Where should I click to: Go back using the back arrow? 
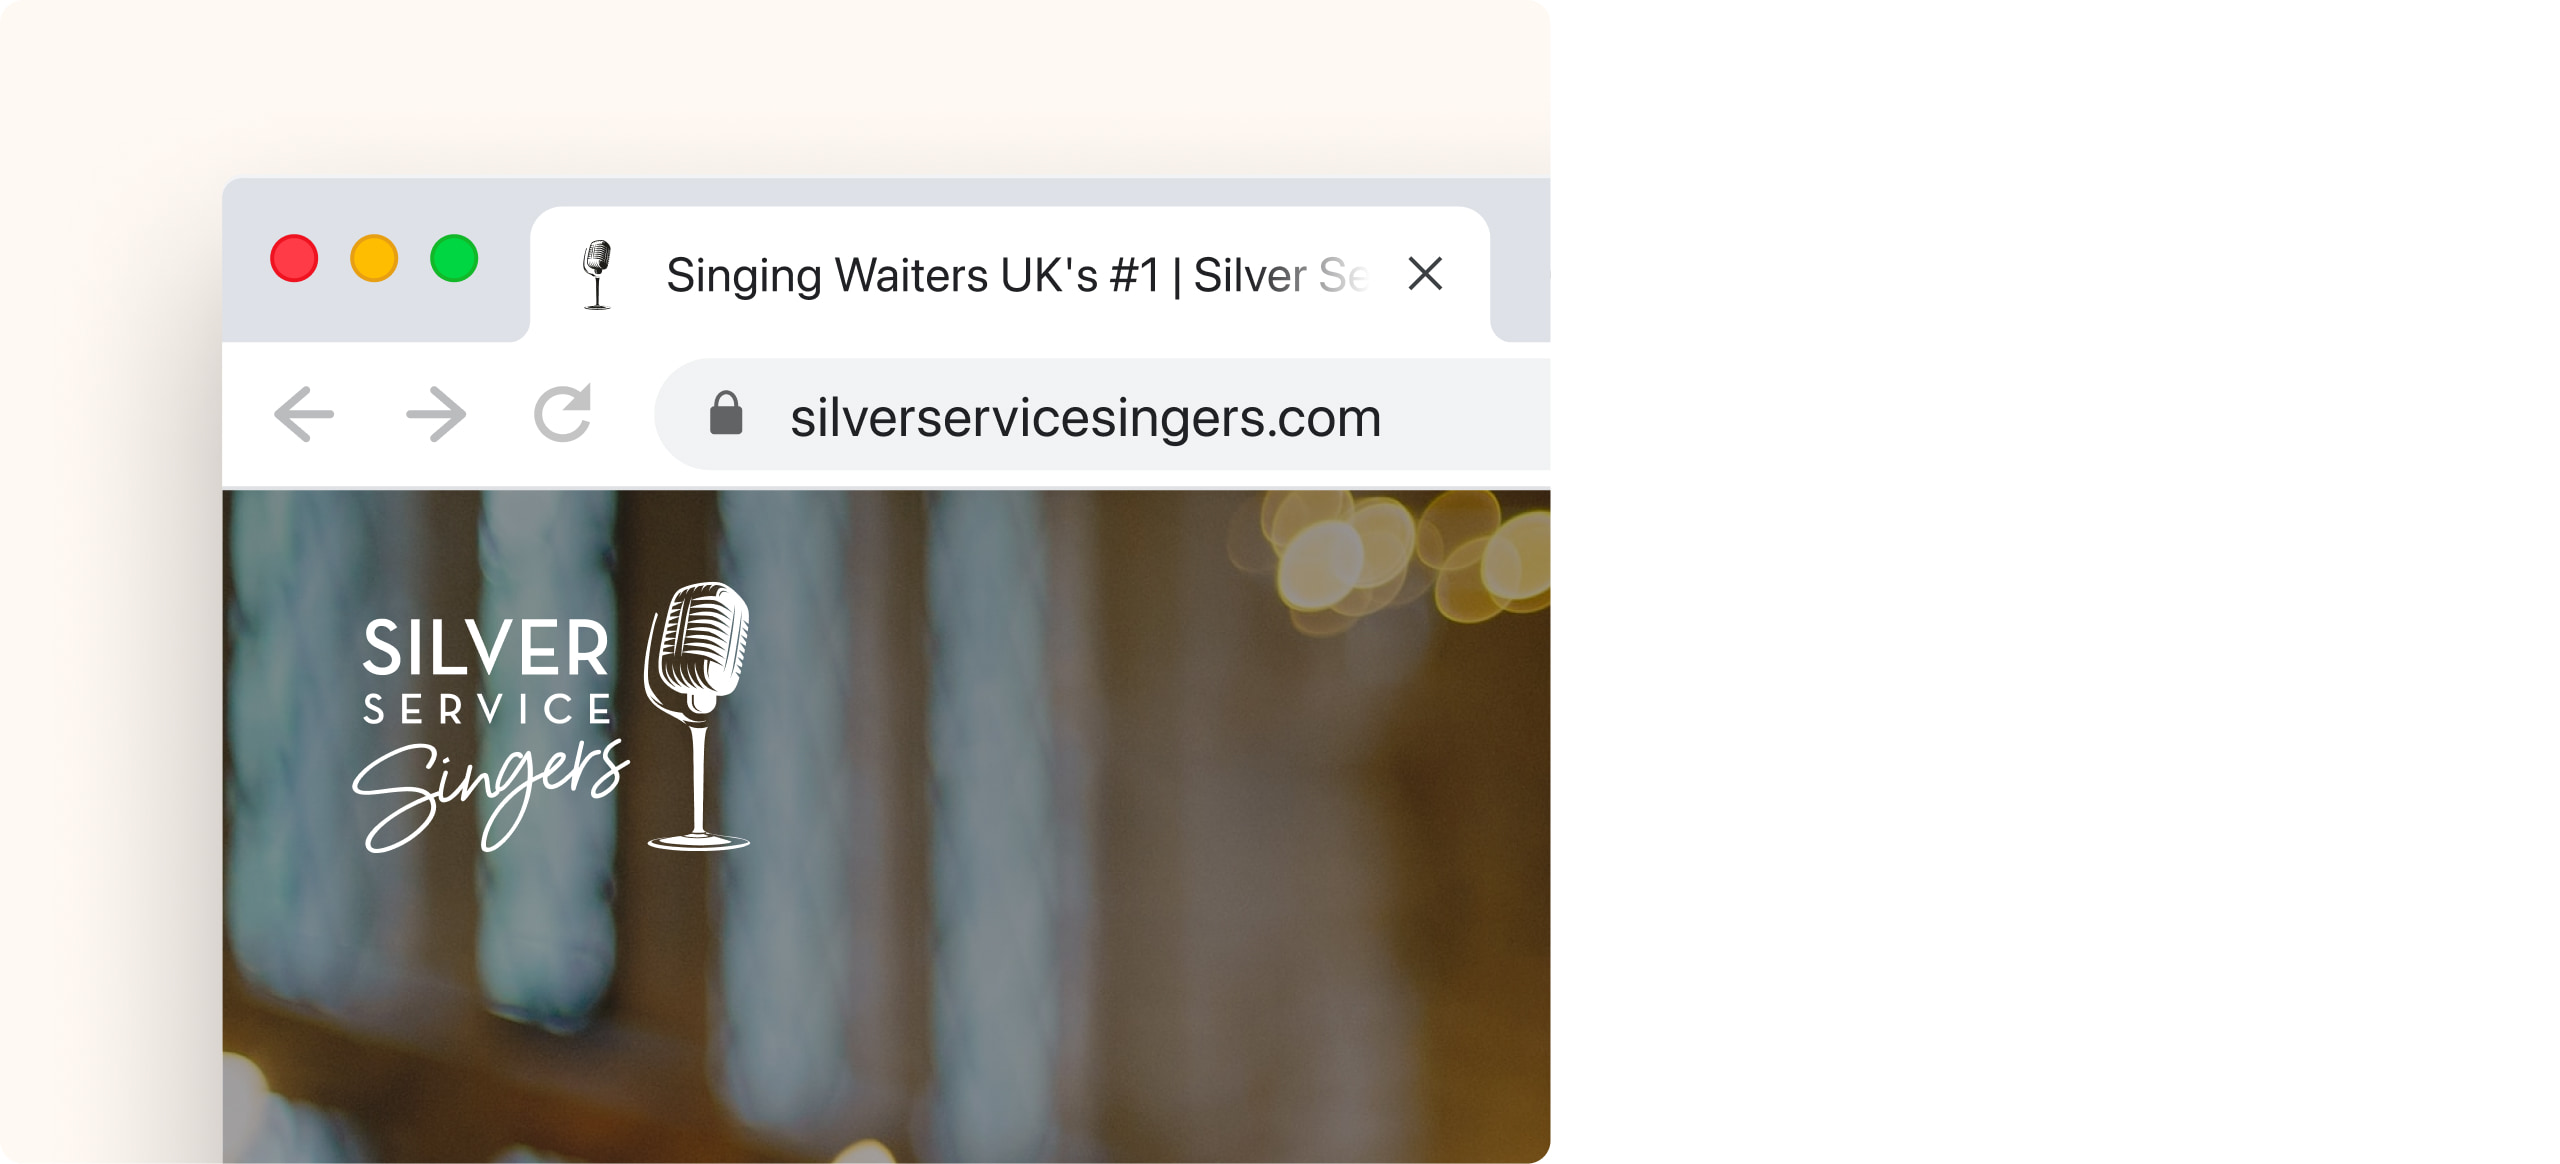(304, 414)
